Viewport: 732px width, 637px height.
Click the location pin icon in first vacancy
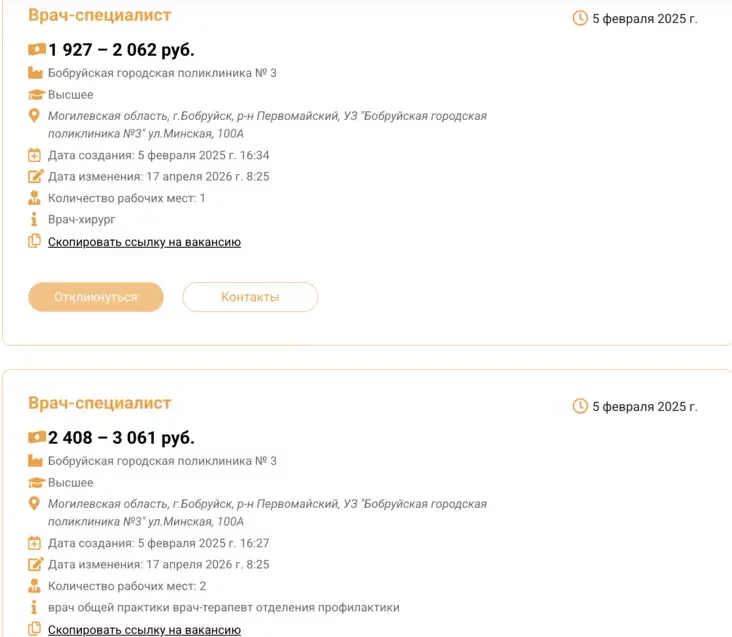click(35, 117)
